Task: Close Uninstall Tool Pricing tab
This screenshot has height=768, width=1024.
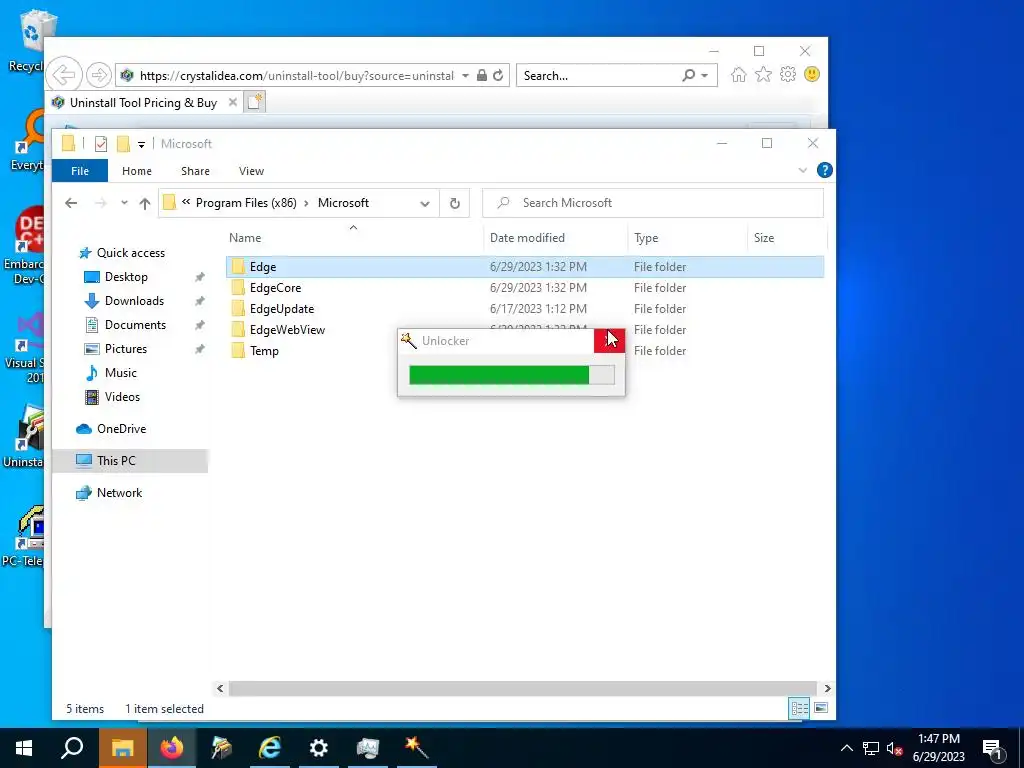Action: (232, 103)
